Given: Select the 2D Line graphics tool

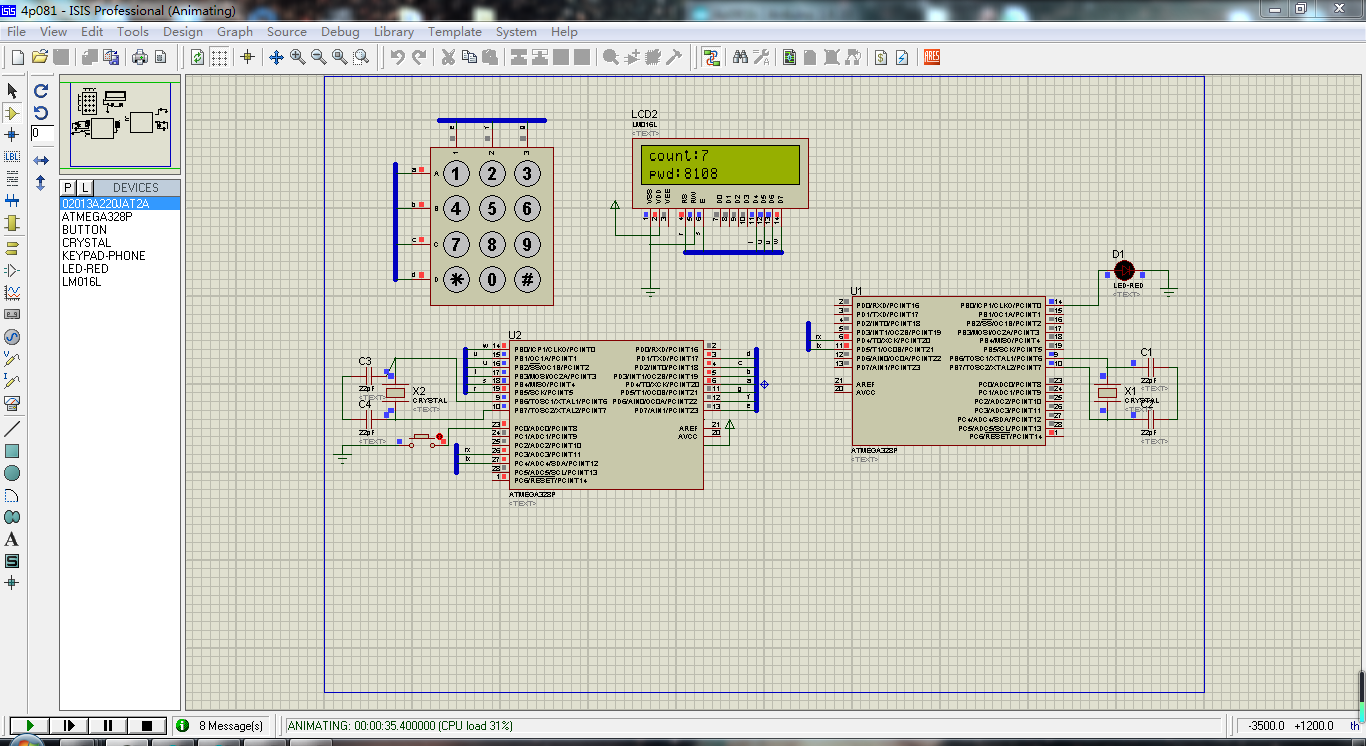Looking at the screenshot, I should [12, 429].
